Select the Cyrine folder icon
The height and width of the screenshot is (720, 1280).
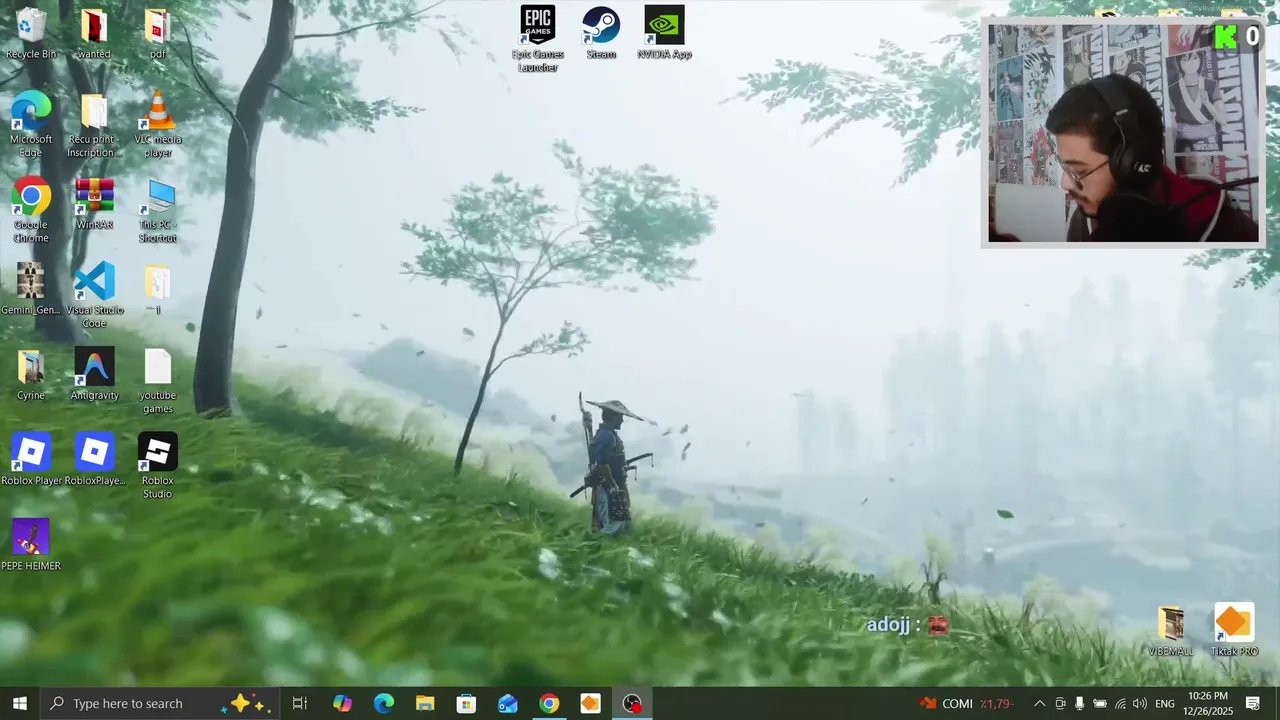tap(31, 374)
